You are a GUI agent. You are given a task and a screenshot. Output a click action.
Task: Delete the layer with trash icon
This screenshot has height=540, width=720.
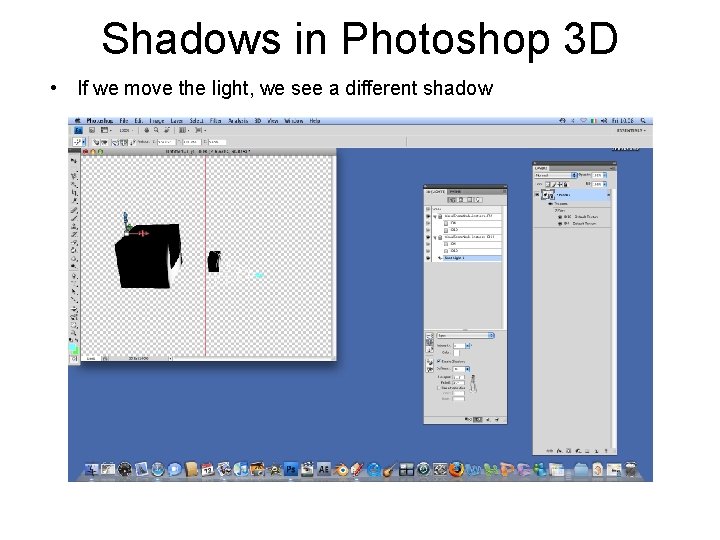606,451
